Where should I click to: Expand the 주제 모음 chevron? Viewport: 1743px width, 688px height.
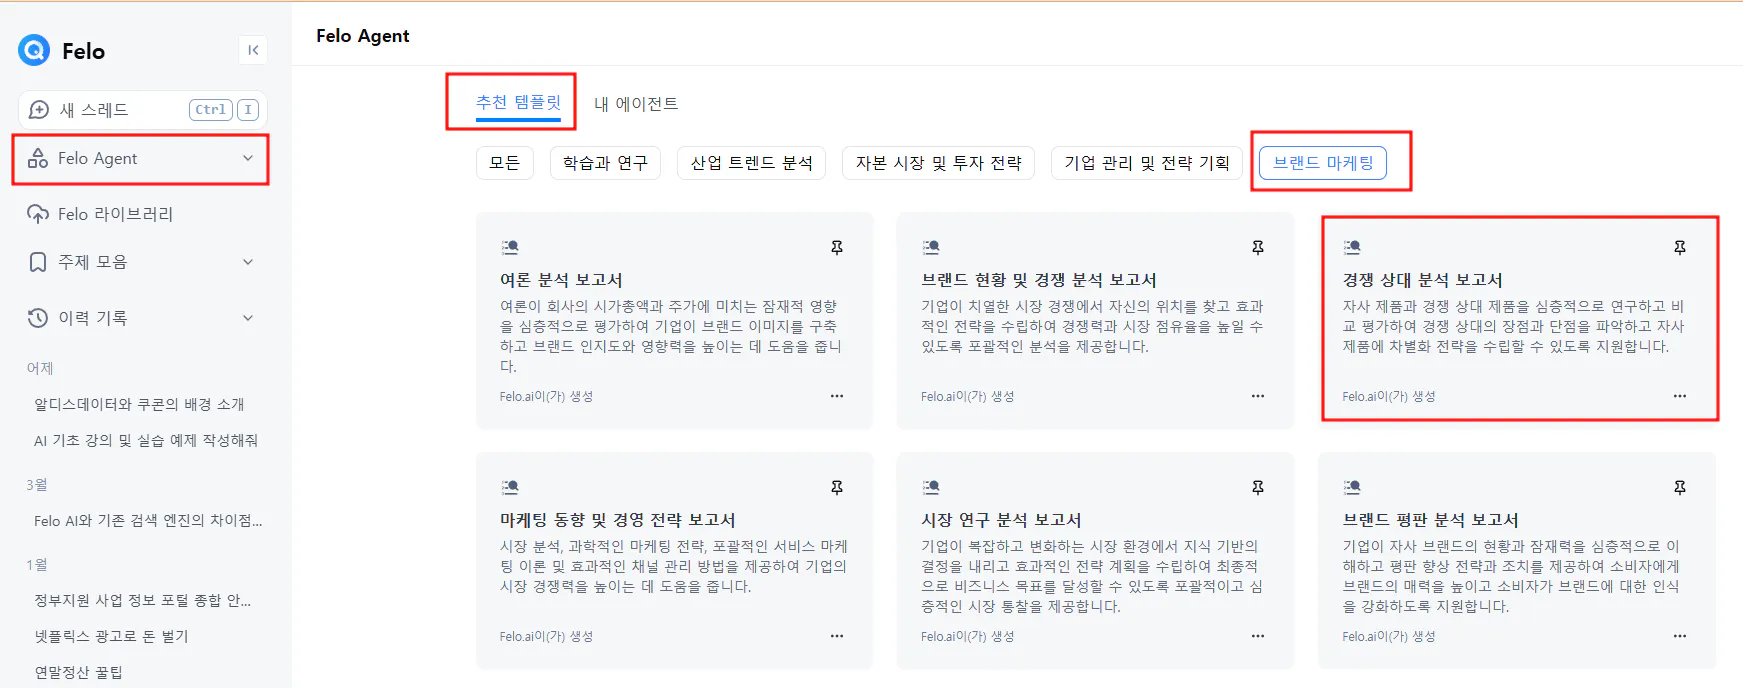click(x=248, y=262)
